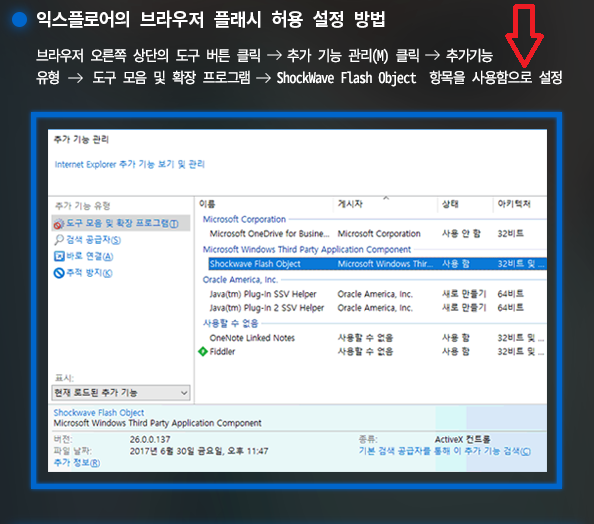This screenshot has height=524, width=594.
Task: Open 기본 검색 공급자를 통해 이 추가 기능 검색 link
Action: click(445, 451)
